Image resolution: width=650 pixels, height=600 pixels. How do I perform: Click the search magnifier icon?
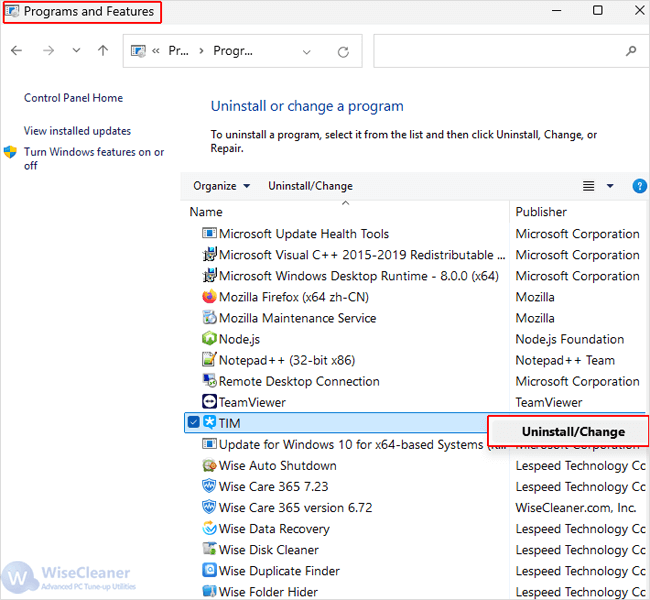point(631,51)
